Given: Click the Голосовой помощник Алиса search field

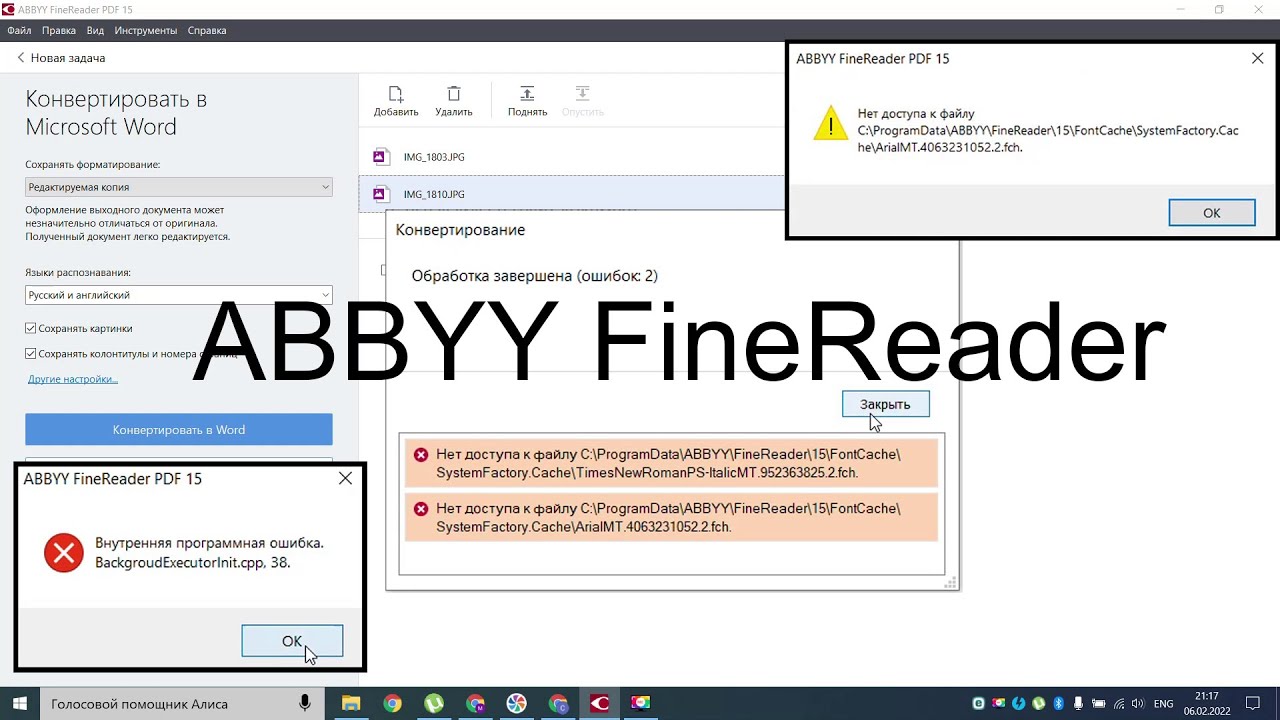Looking at the screenshot, I should [x=180, y=704].
